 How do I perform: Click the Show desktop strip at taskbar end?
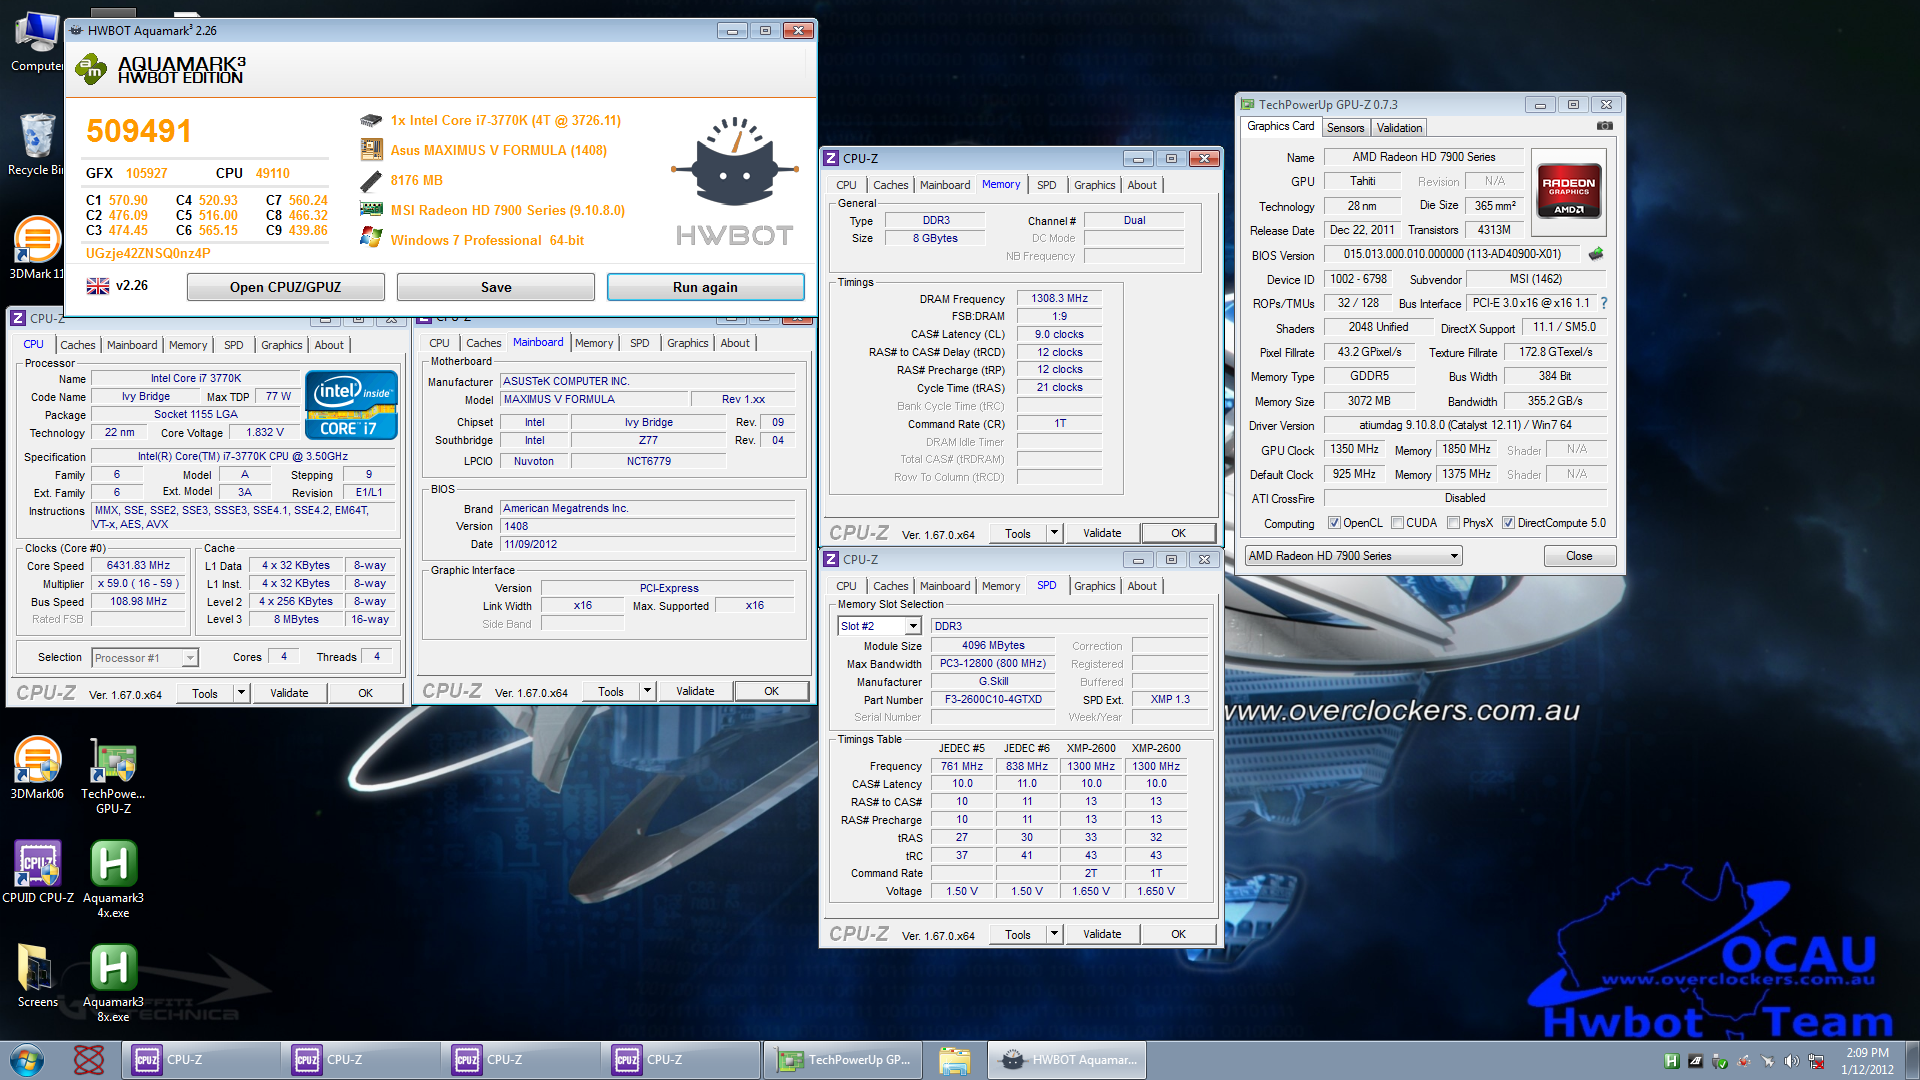[1912, 1060]
